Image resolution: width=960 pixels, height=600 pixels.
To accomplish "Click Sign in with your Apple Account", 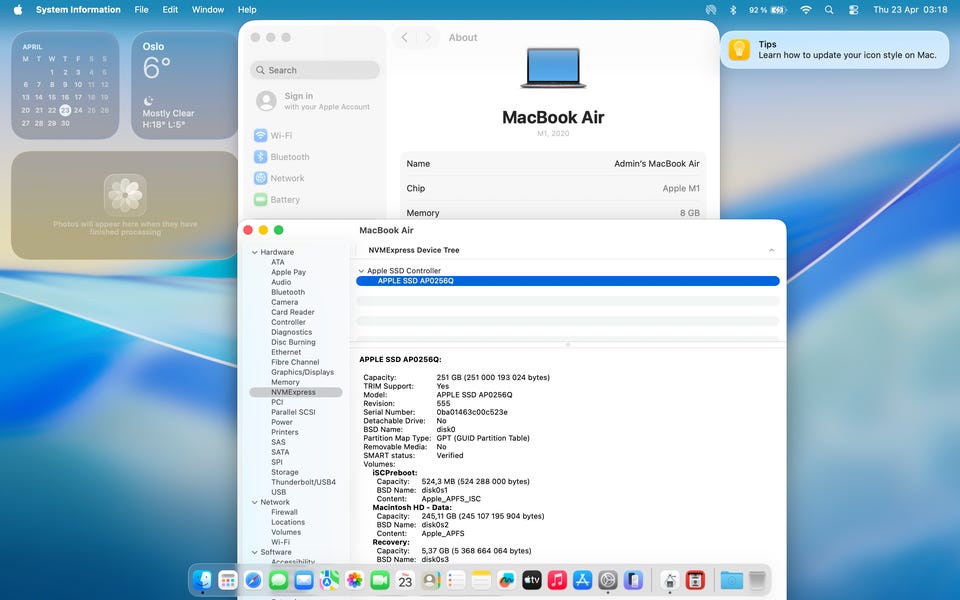I will point(315,101).
